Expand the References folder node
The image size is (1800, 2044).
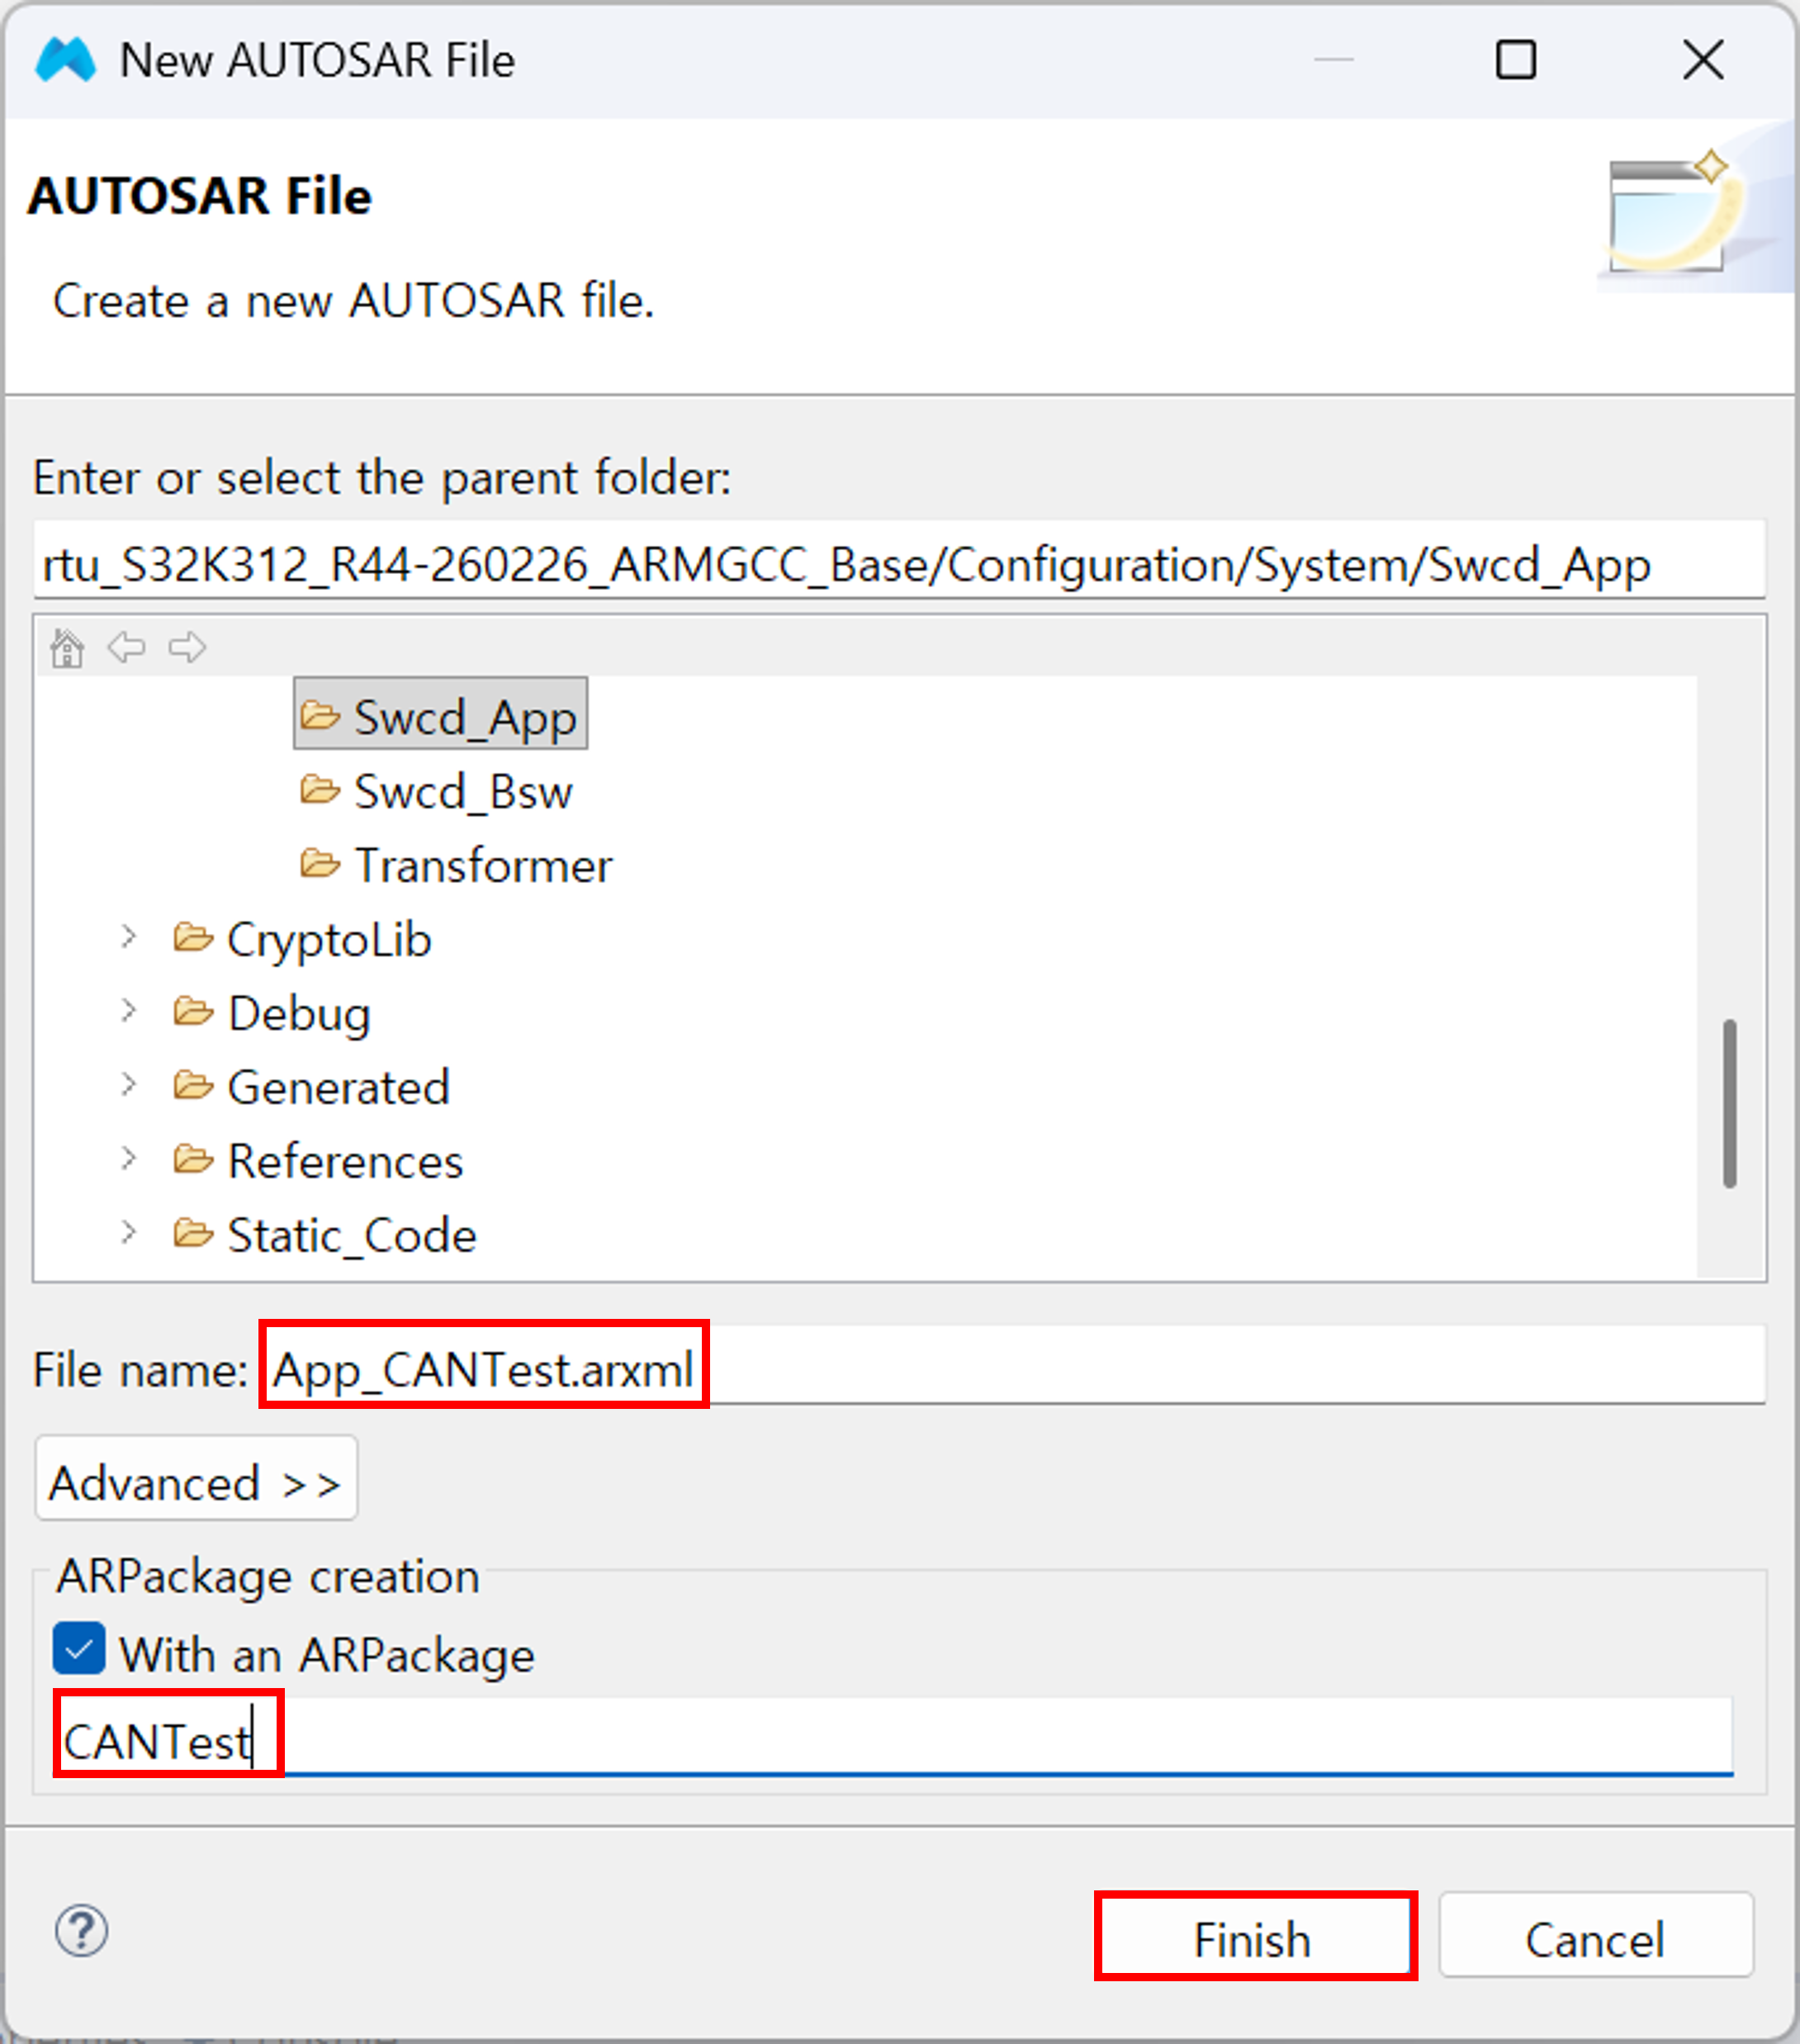pyautogui.click(x=128, y=1159)
